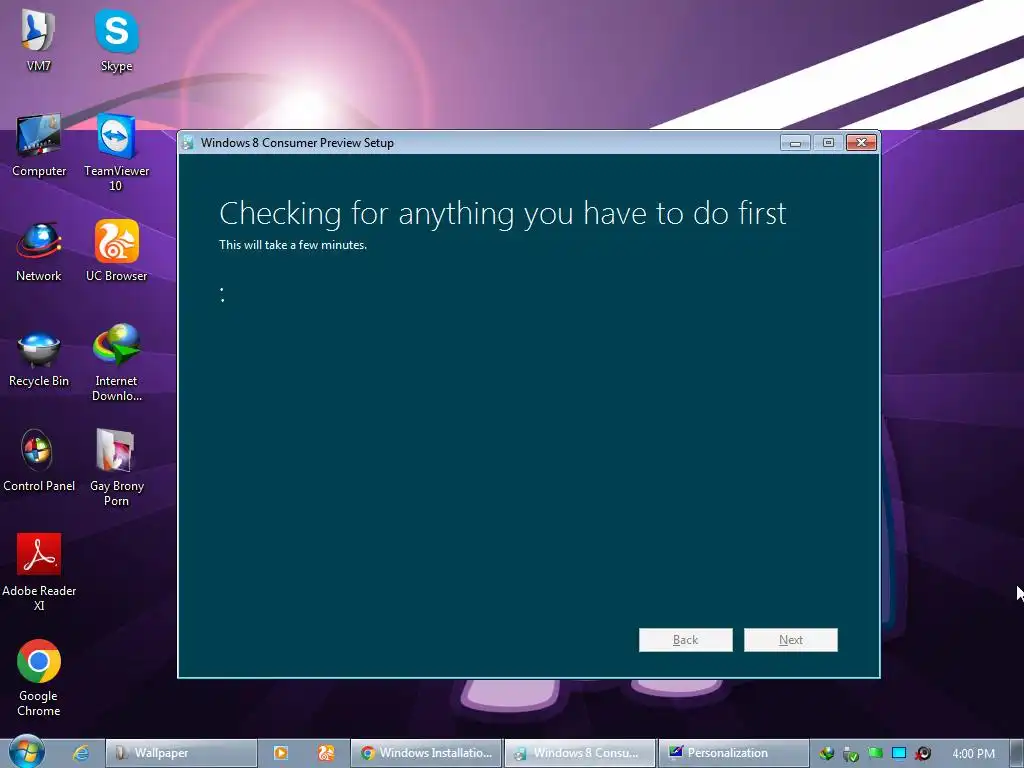The height and width of the screenshot is (768, 1024).
Task: Click the UC Browser taskbar icon
Action: point(326,753)
